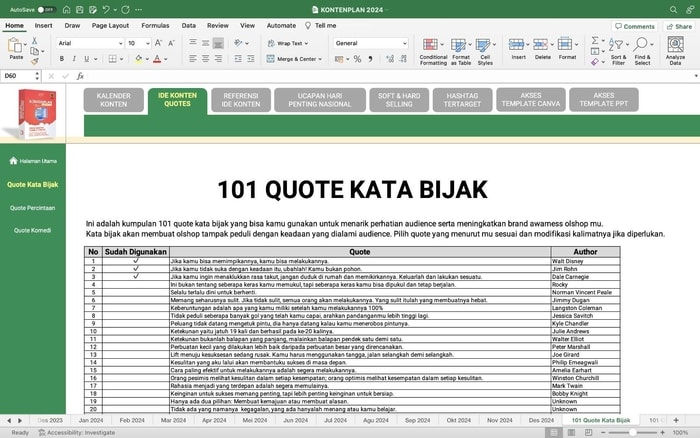Image resolution: width=700 pixels, height=438 pixels.
Task: Center text horizontally in cell
Action: pos(205,58)
